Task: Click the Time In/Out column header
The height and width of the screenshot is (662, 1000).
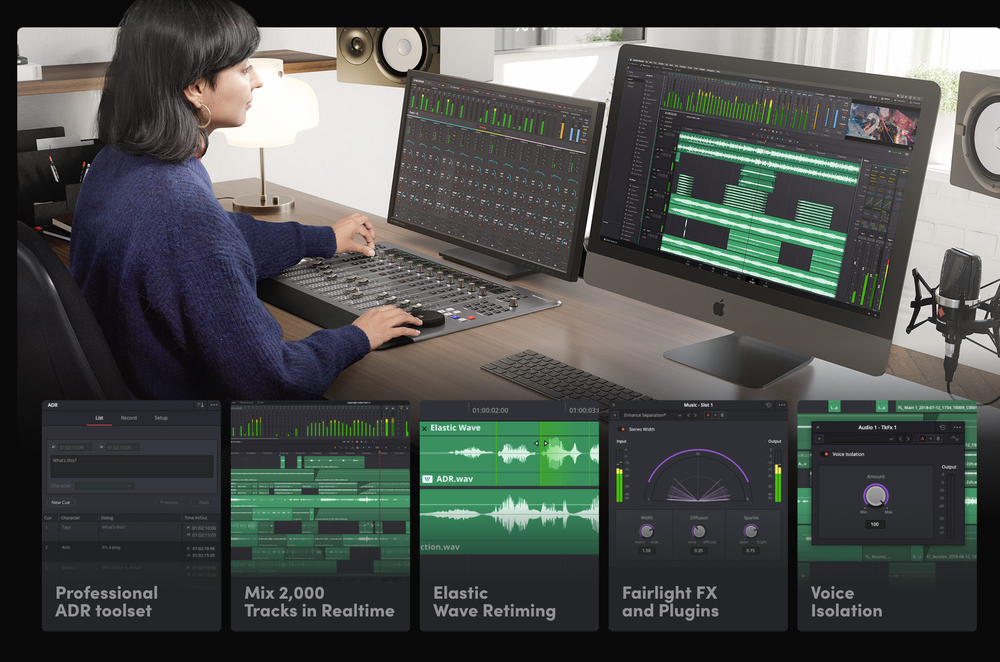Action: pos(196,518)
